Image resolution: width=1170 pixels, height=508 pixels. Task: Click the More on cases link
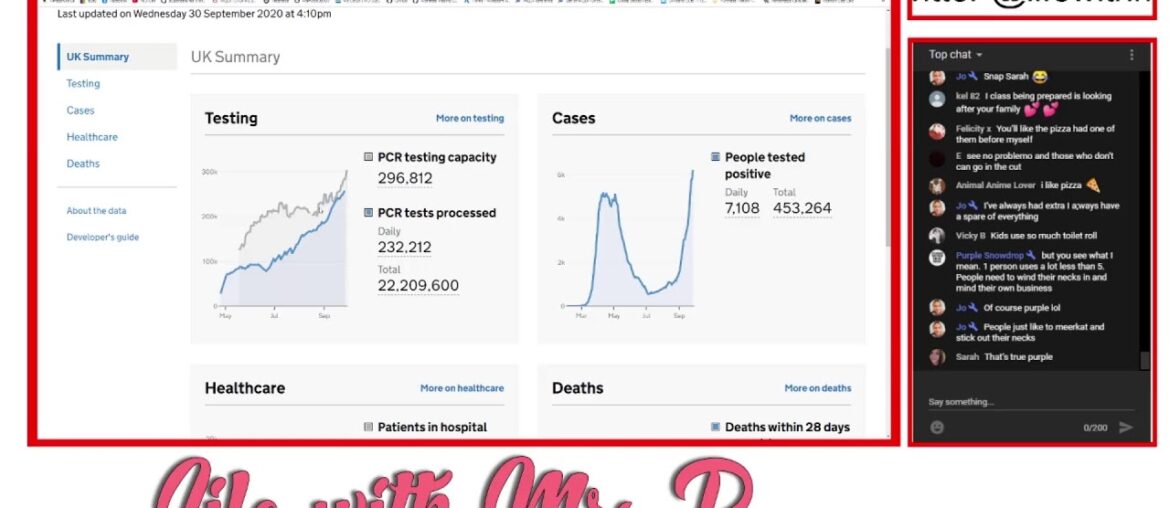pos(820,119)
